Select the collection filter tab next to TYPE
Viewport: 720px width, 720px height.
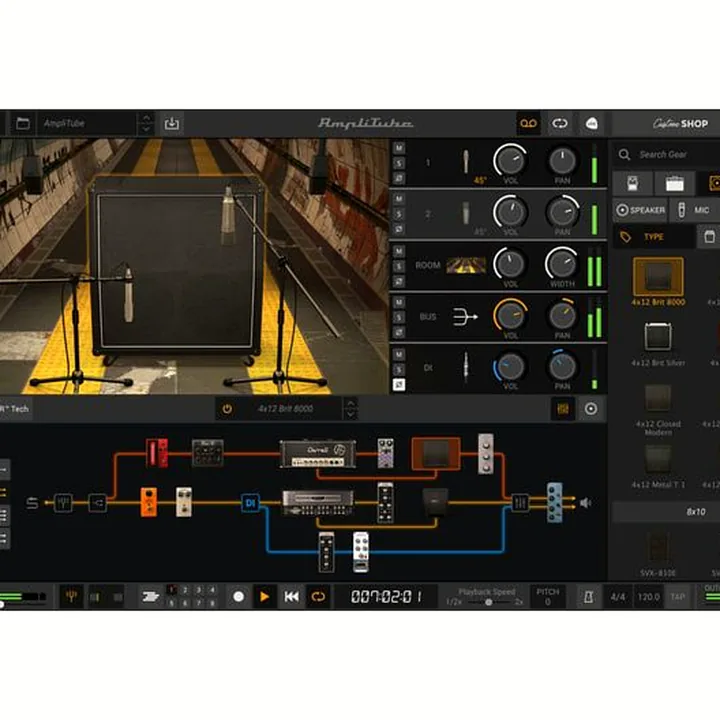(x=709, y=237)
